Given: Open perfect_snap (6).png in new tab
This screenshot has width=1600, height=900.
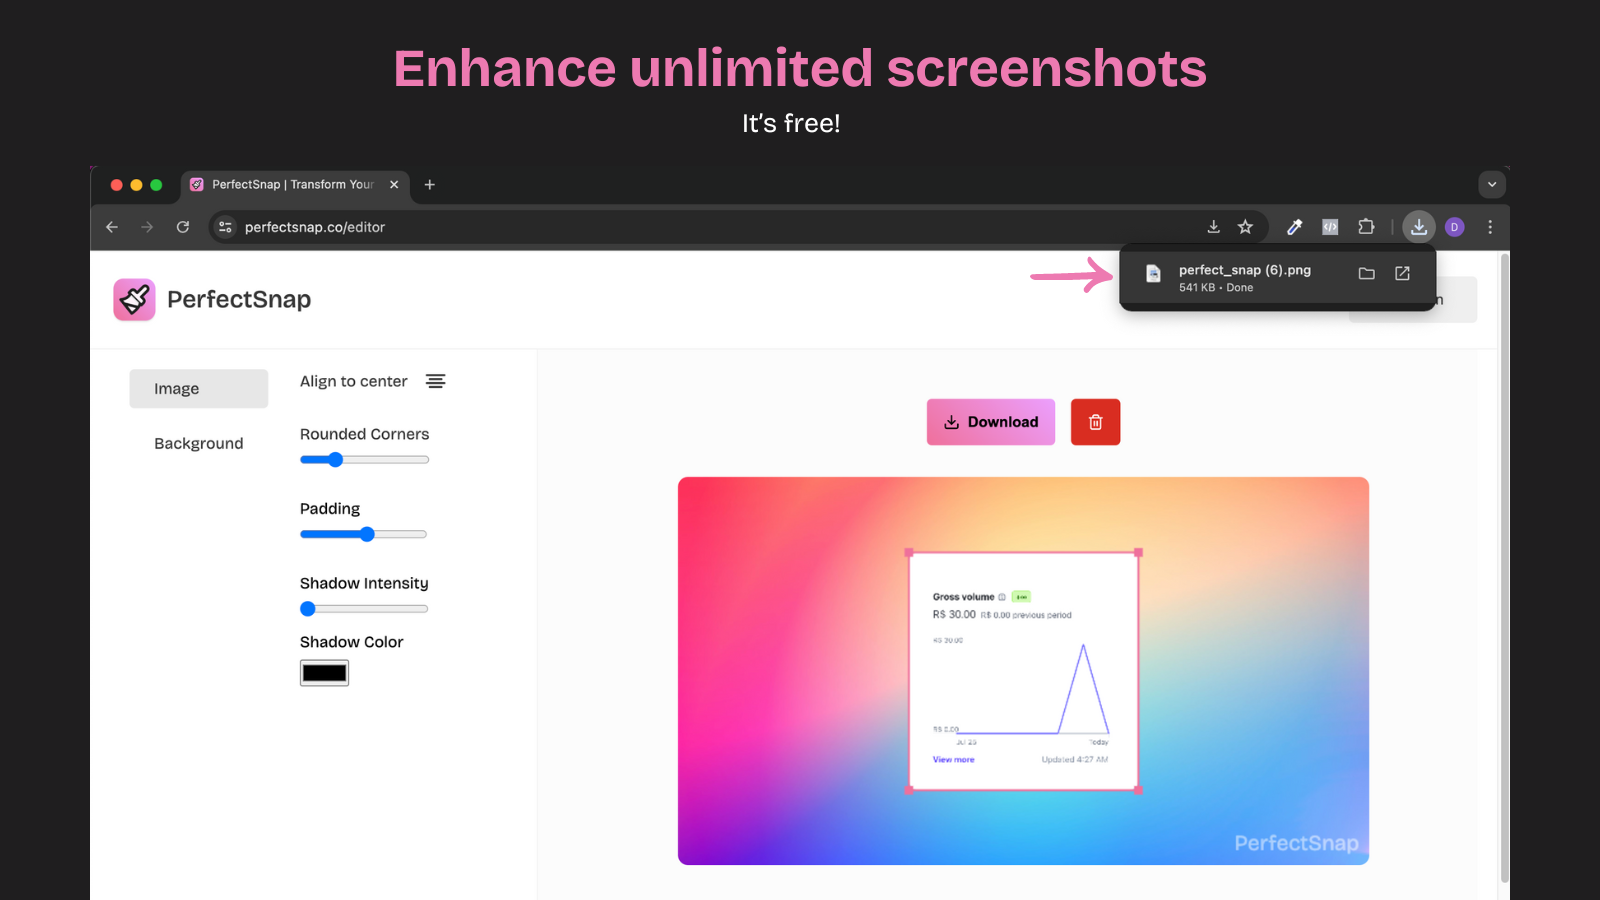Looking at the screenshot, I should 1402,273.
